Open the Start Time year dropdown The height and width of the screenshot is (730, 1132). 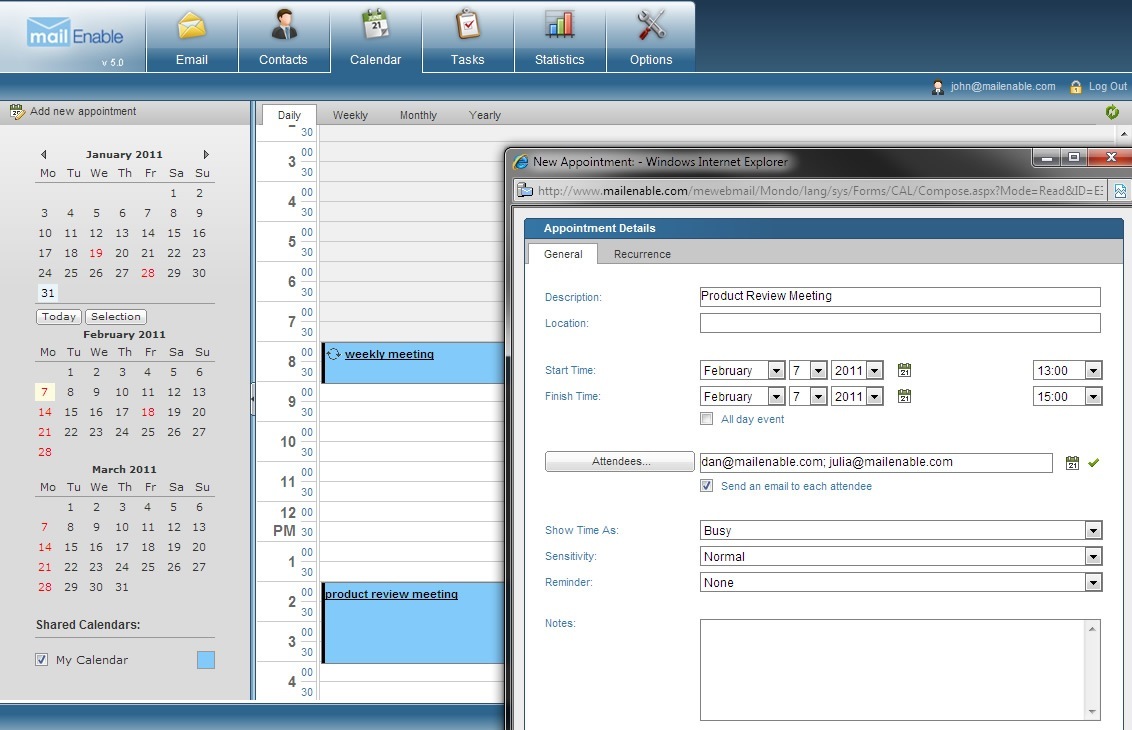click(x=874, y=371)
